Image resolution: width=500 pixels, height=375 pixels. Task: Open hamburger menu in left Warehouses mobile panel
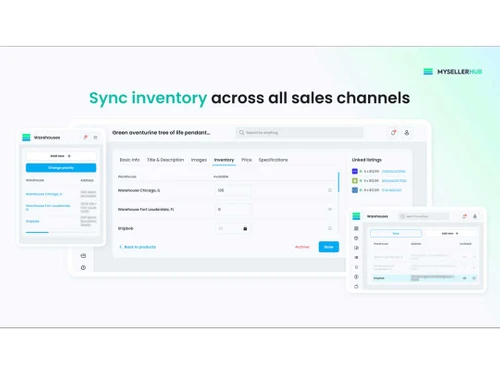[x=95, y=137]
